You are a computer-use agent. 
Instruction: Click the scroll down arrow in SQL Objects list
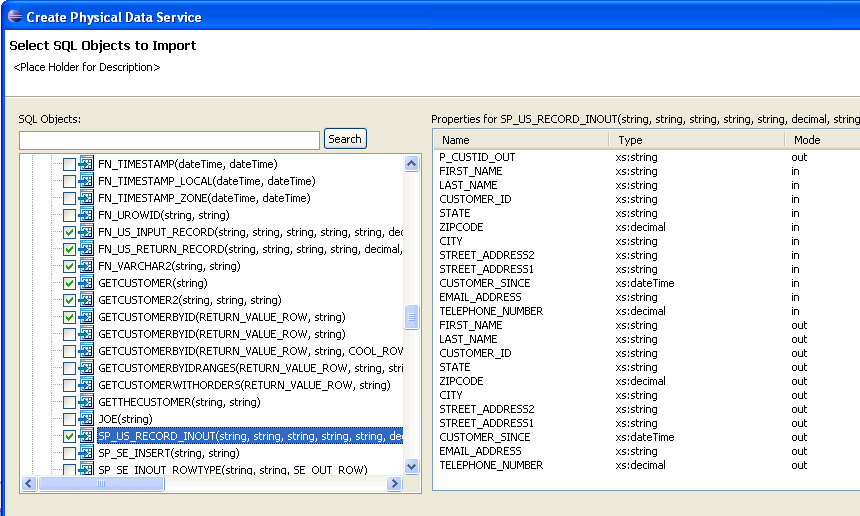pyautogui.click(x=411, y=467)
